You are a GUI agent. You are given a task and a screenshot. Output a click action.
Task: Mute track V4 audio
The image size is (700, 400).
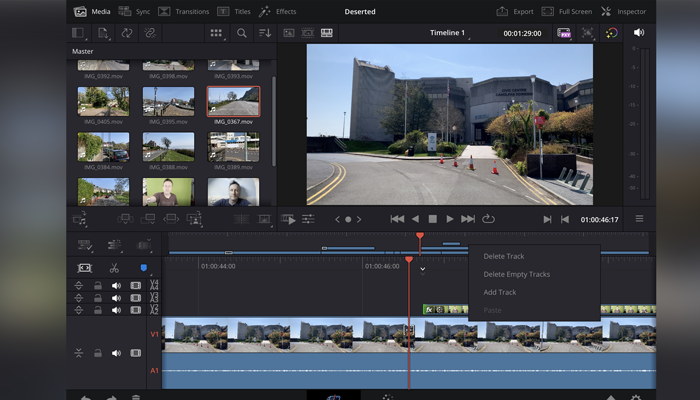(116, 286)
